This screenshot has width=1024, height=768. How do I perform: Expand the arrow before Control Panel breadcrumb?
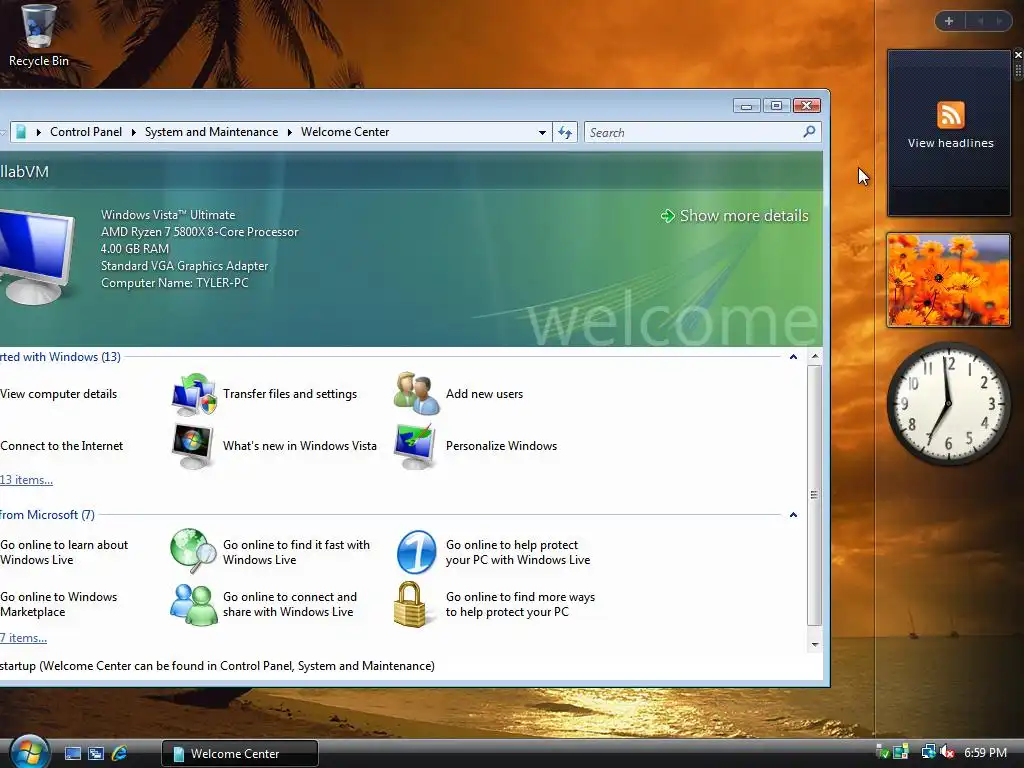[x=39, y=132]
